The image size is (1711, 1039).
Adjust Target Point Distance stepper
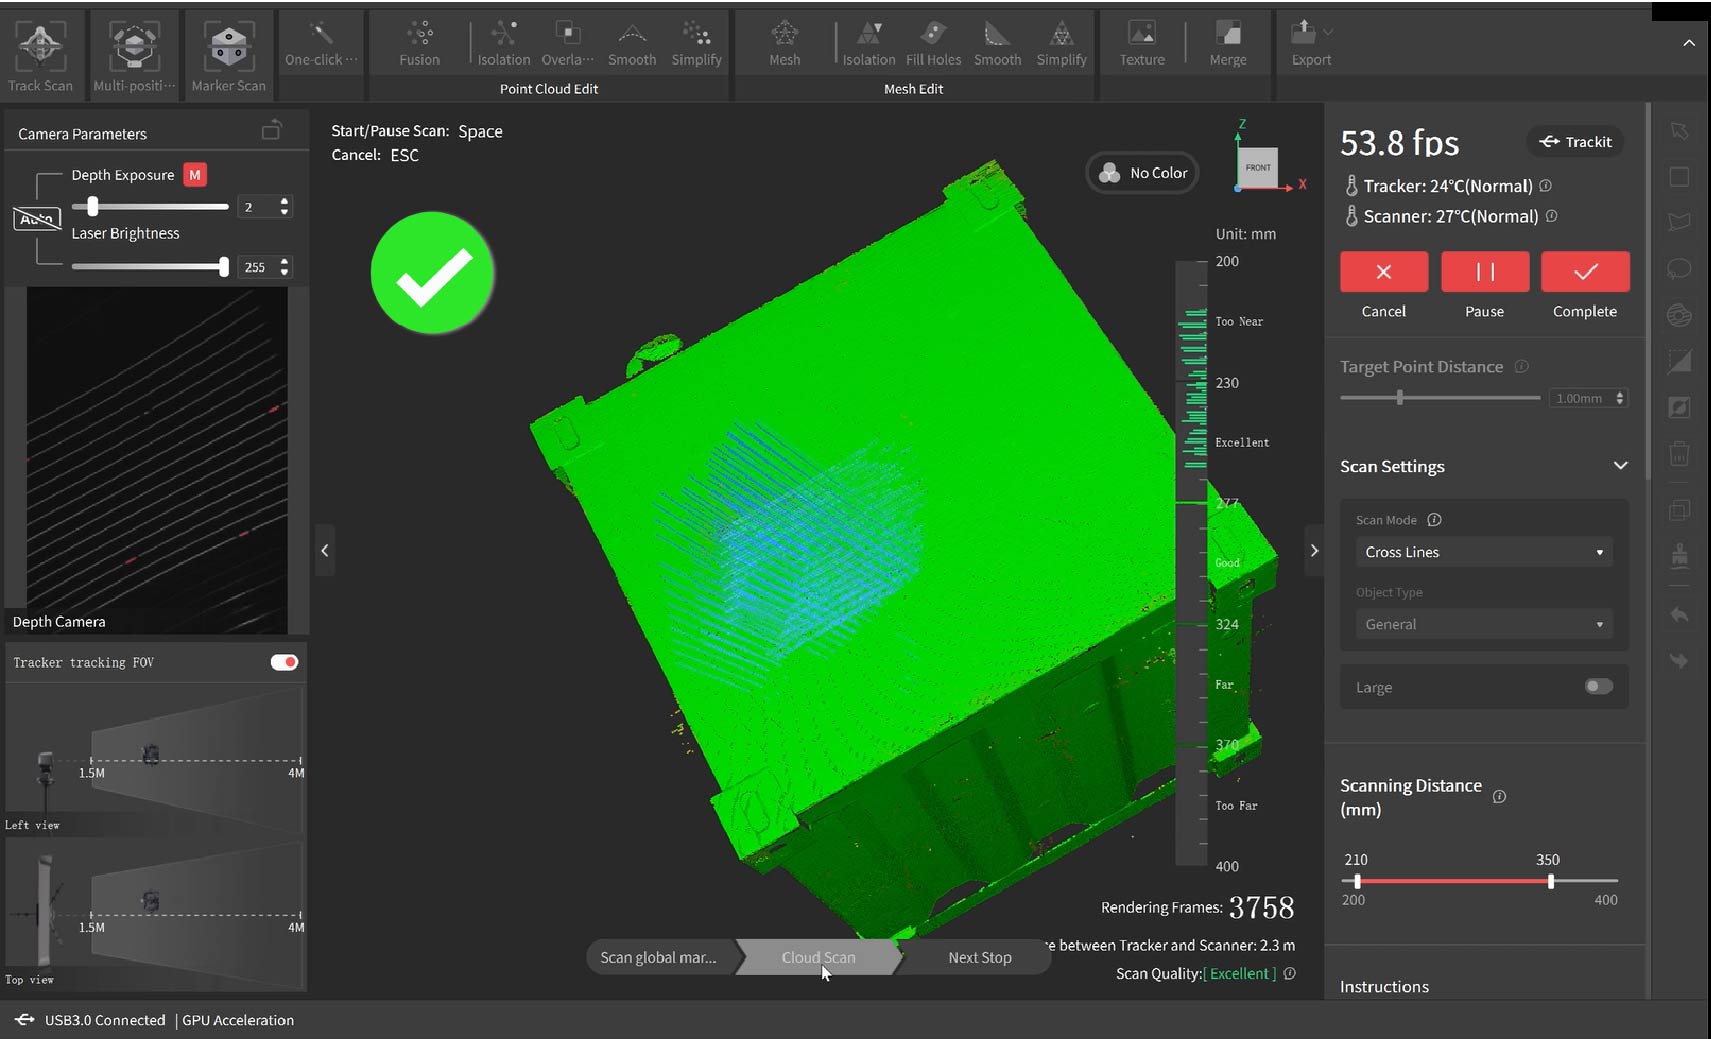(x=1620, y=398)
